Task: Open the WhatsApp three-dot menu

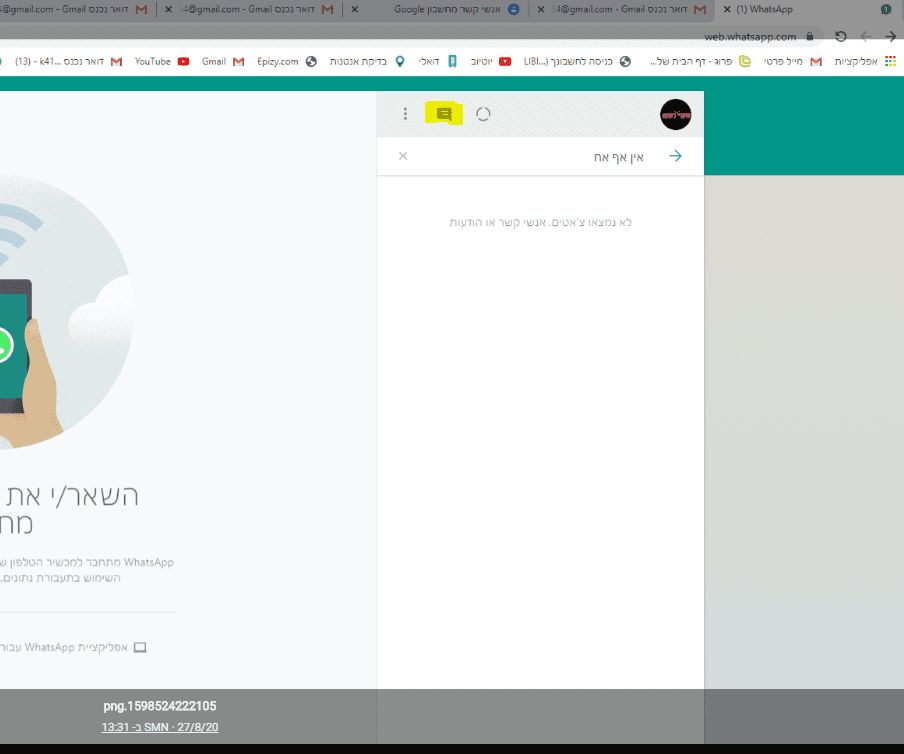Action: 405,114
